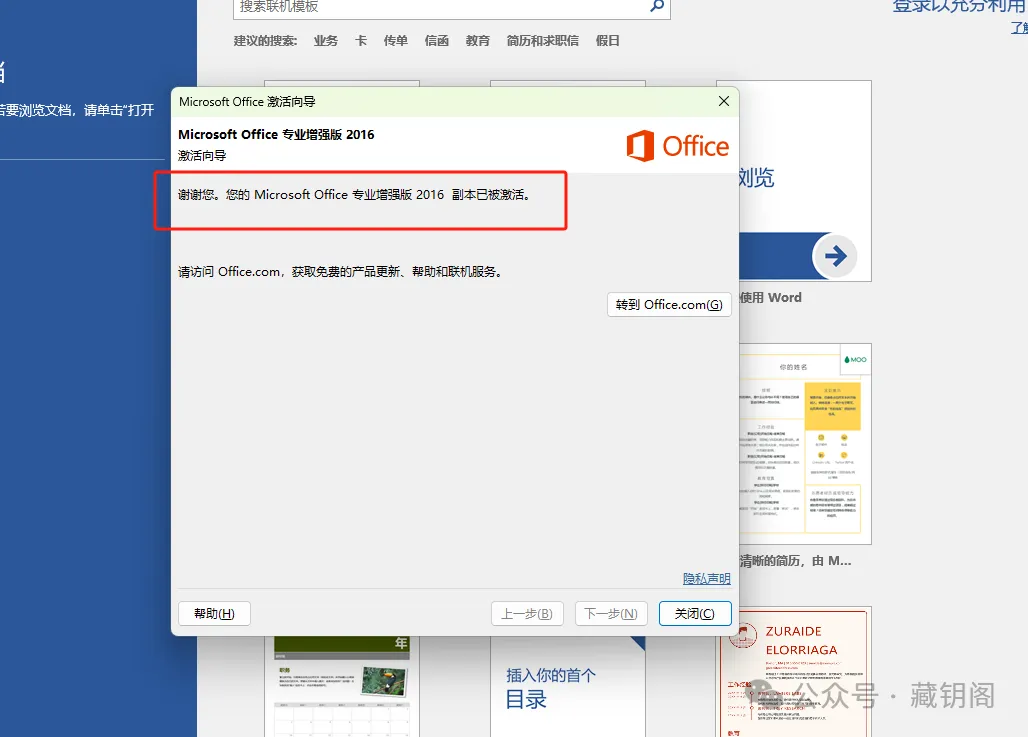1028x737 pixels.
Task: Click the 关闭(C) button in the wizard
Action: point(695,614)
